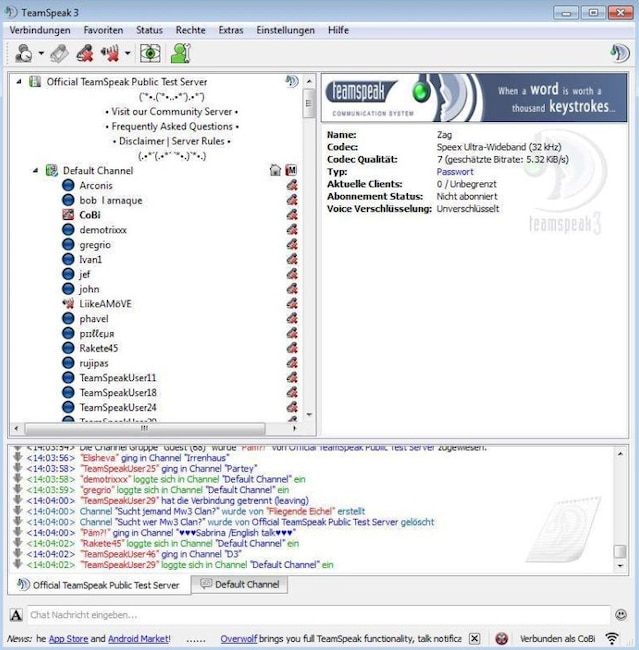Screen dimensions: 639x650
Task: Click the green contacts manager icon
Action: [180, 54]
